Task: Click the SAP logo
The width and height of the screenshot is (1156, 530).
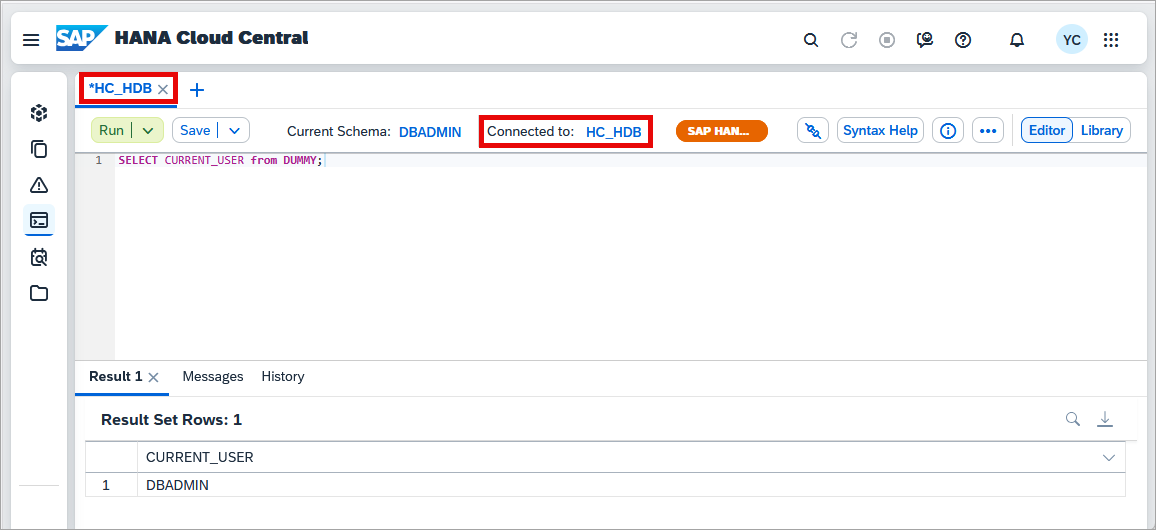Action: (81, 38)
